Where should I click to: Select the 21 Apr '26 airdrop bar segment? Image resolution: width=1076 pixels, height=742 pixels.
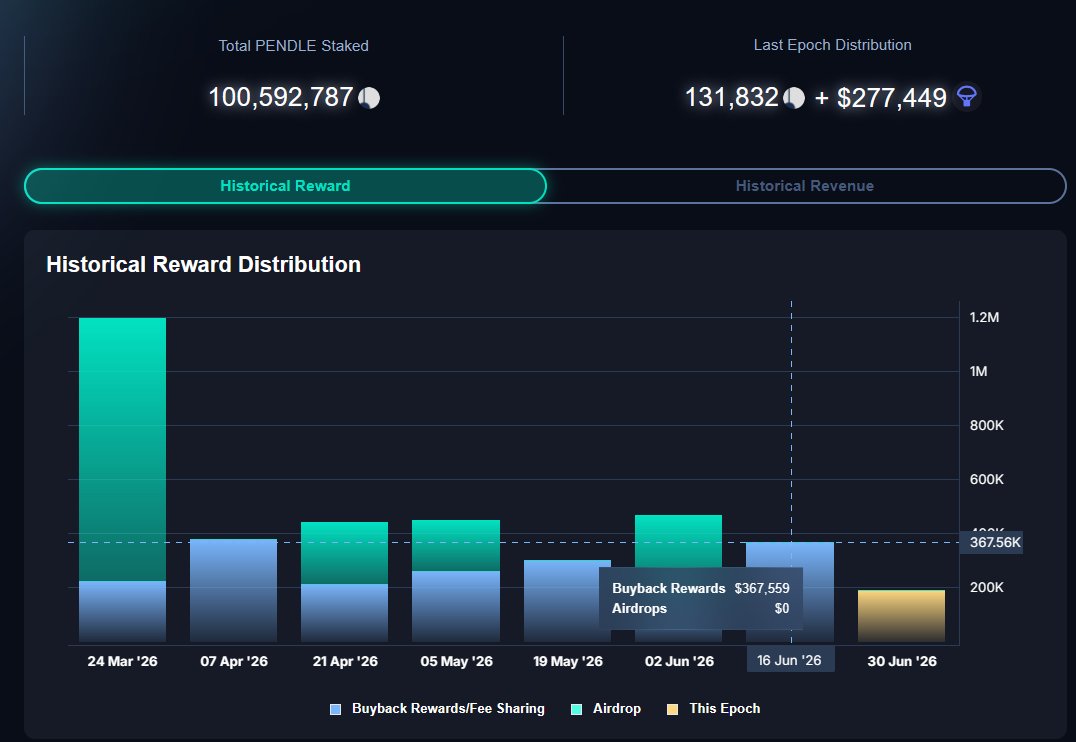[x=344, y=553]
